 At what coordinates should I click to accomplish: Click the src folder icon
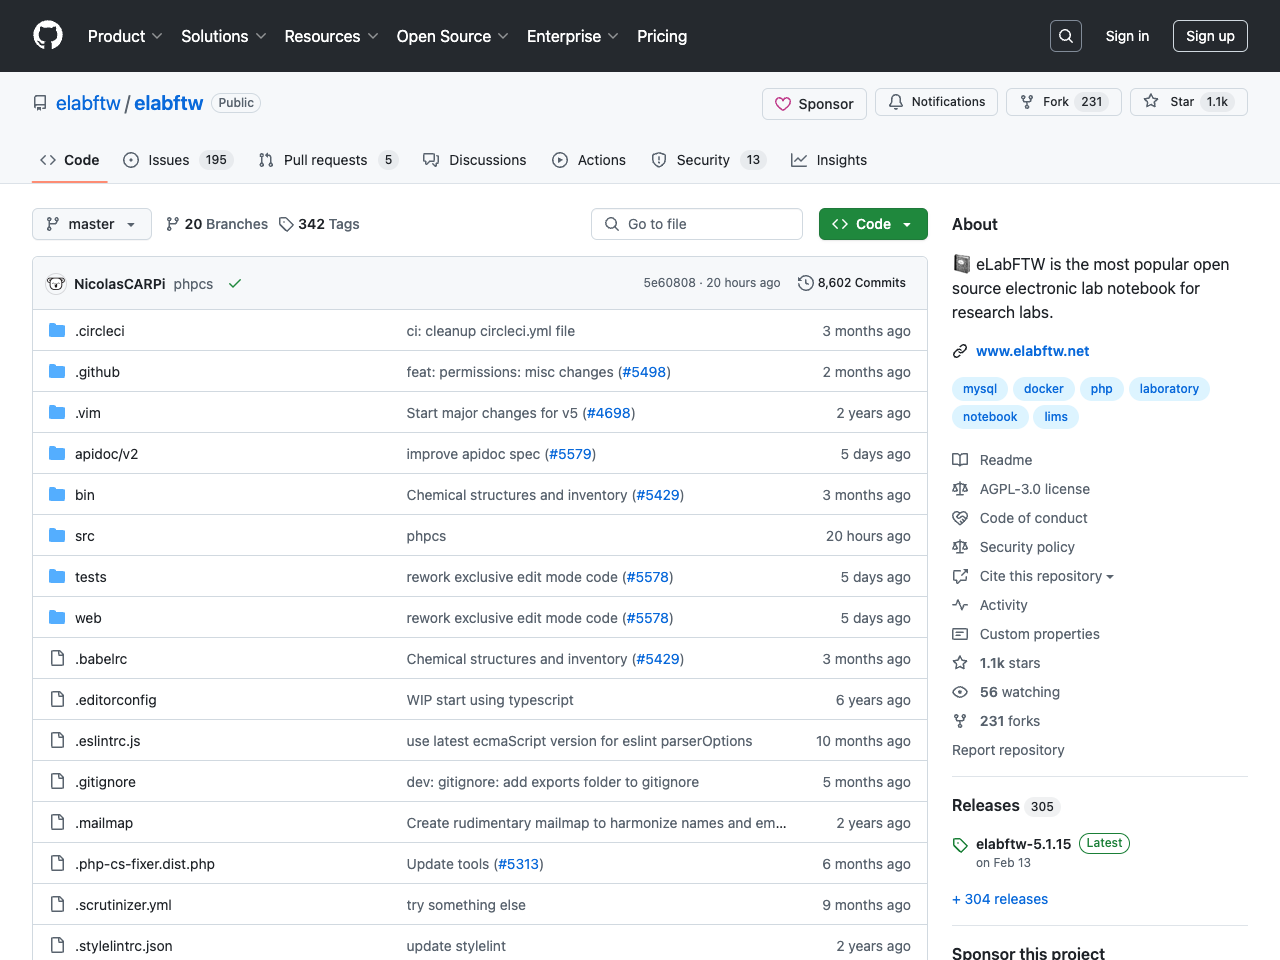pos(57,536)
